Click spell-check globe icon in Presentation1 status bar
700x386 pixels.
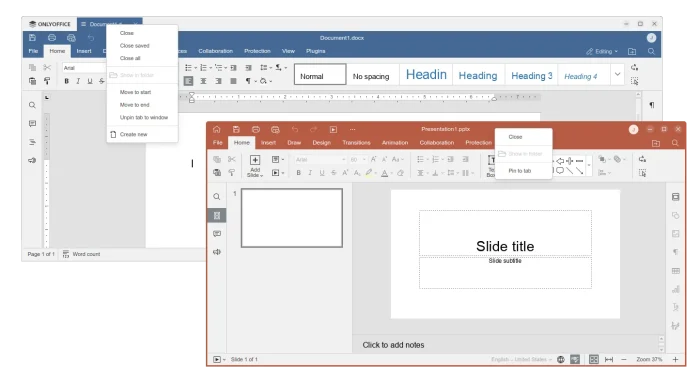[x=561, y=359]
